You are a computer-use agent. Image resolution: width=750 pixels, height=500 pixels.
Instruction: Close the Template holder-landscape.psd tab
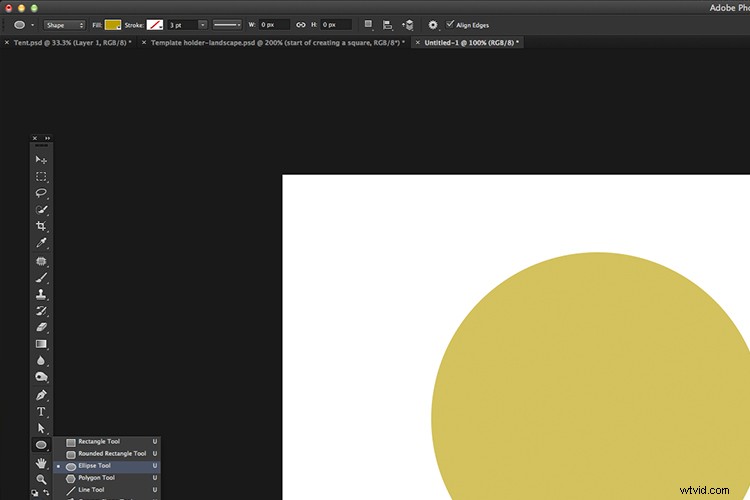pos(143,43)
